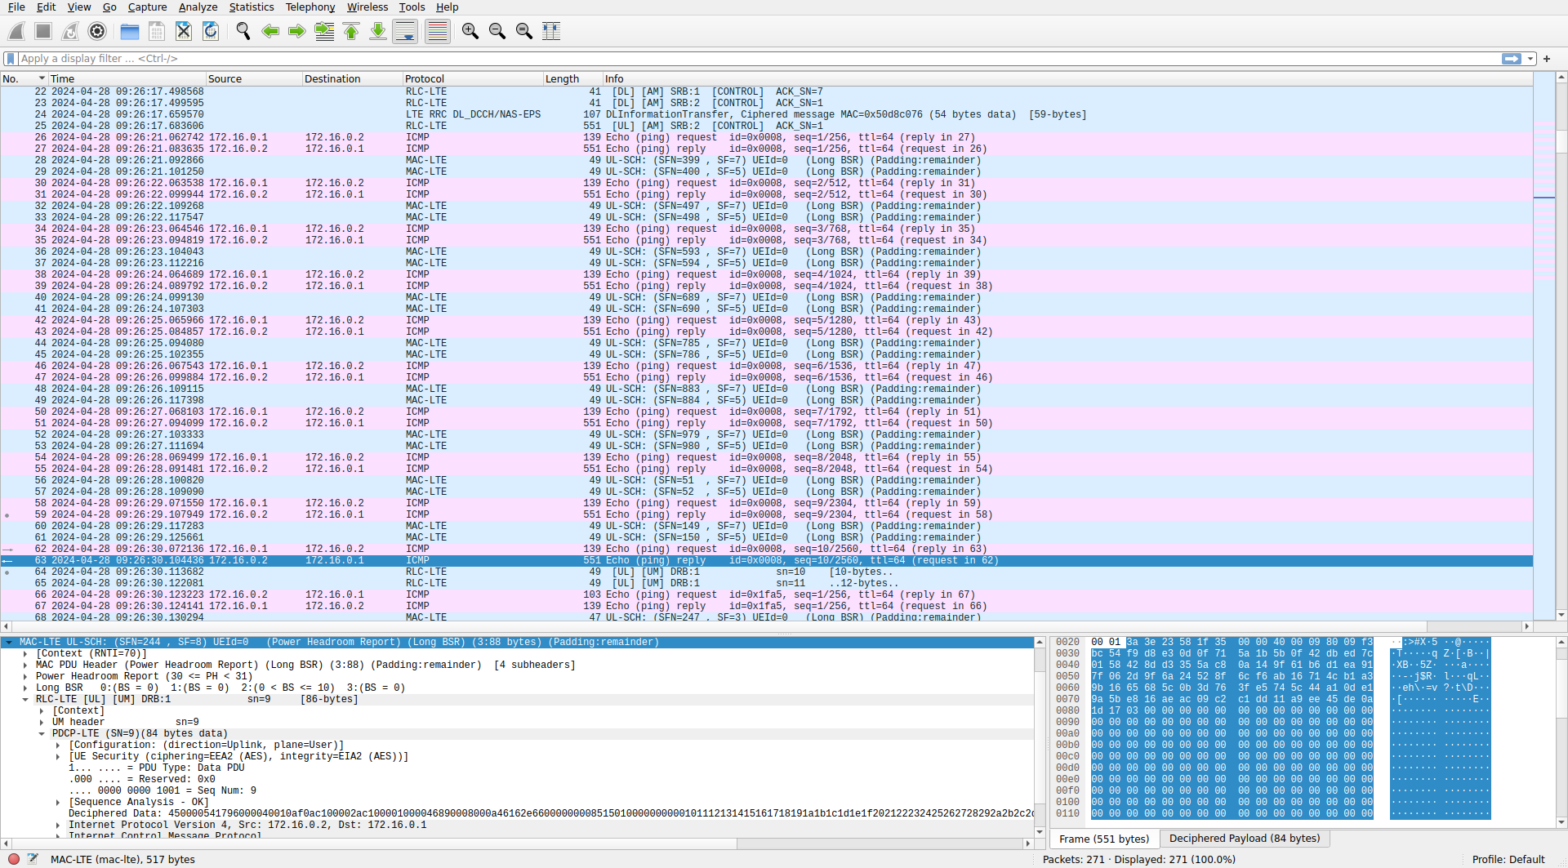This screenshot has width=1568, height=868.
Task: Add a display filter button with plus
Action: click(x=1547, y=59)
